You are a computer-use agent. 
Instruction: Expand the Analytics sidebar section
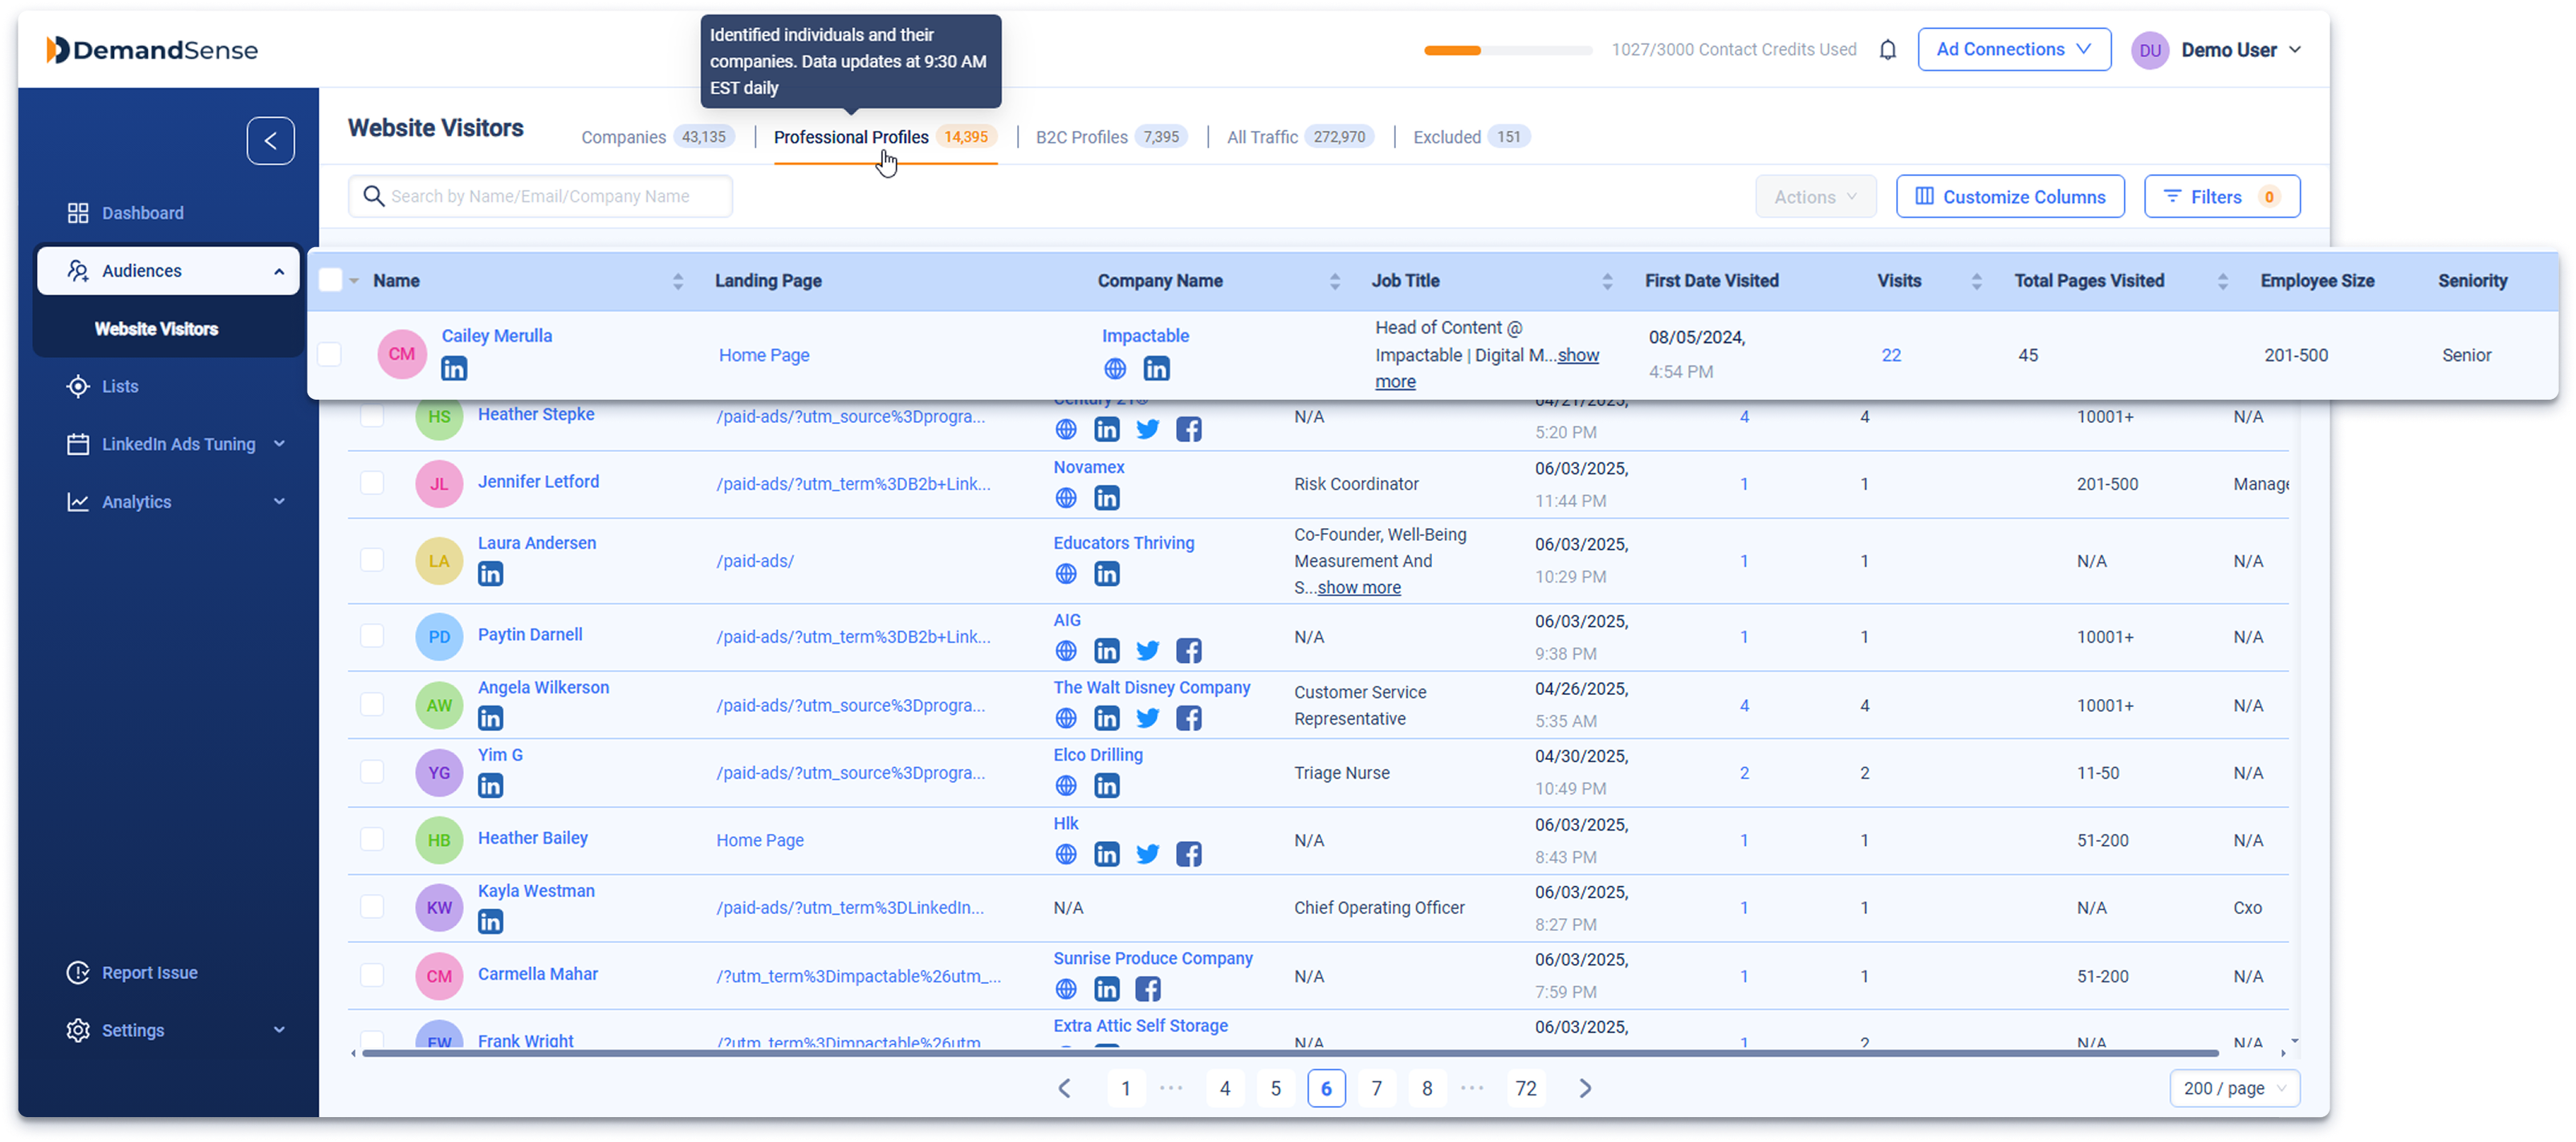point(279,501)
